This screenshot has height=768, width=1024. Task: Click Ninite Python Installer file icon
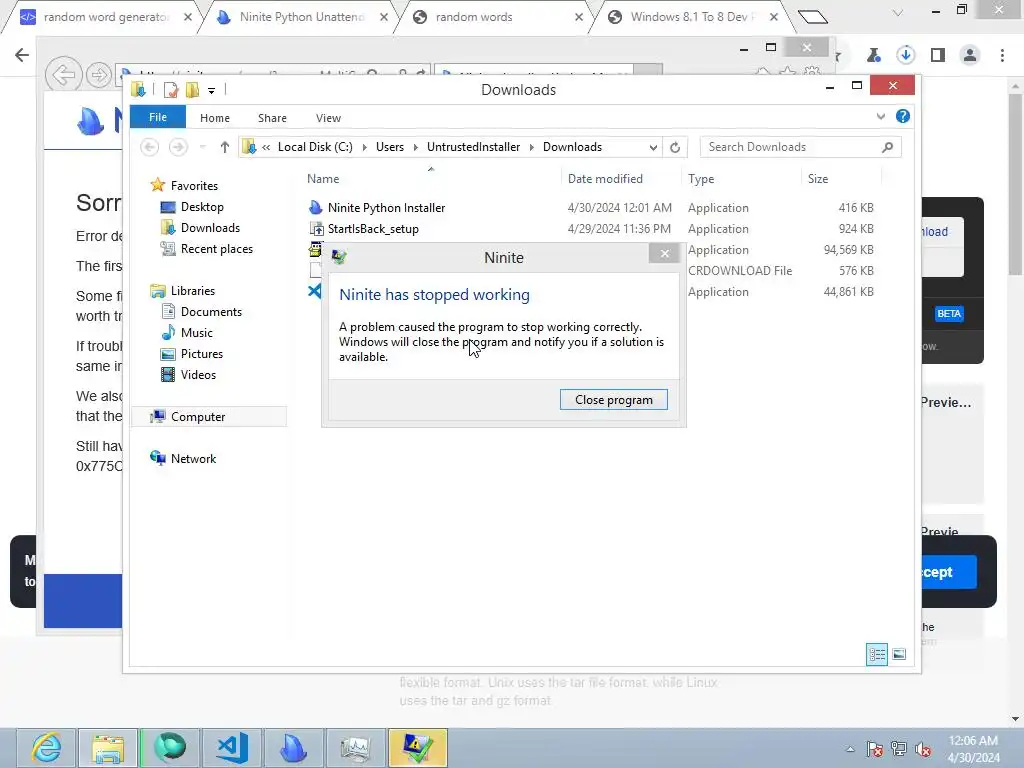click(315, 208)
